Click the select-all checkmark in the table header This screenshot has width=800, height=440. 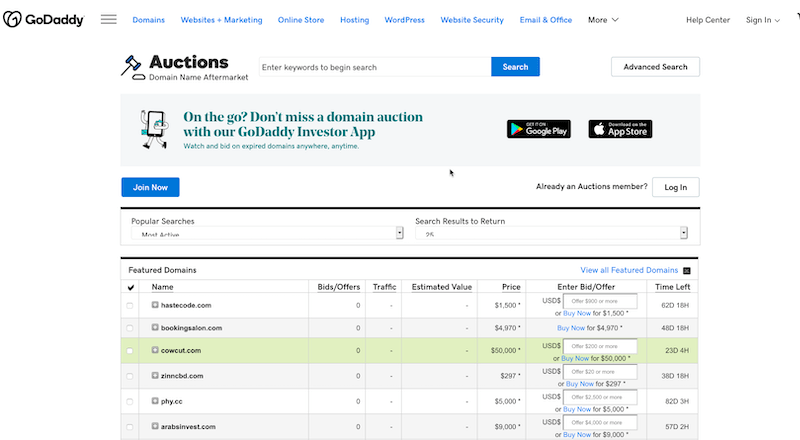131,287
